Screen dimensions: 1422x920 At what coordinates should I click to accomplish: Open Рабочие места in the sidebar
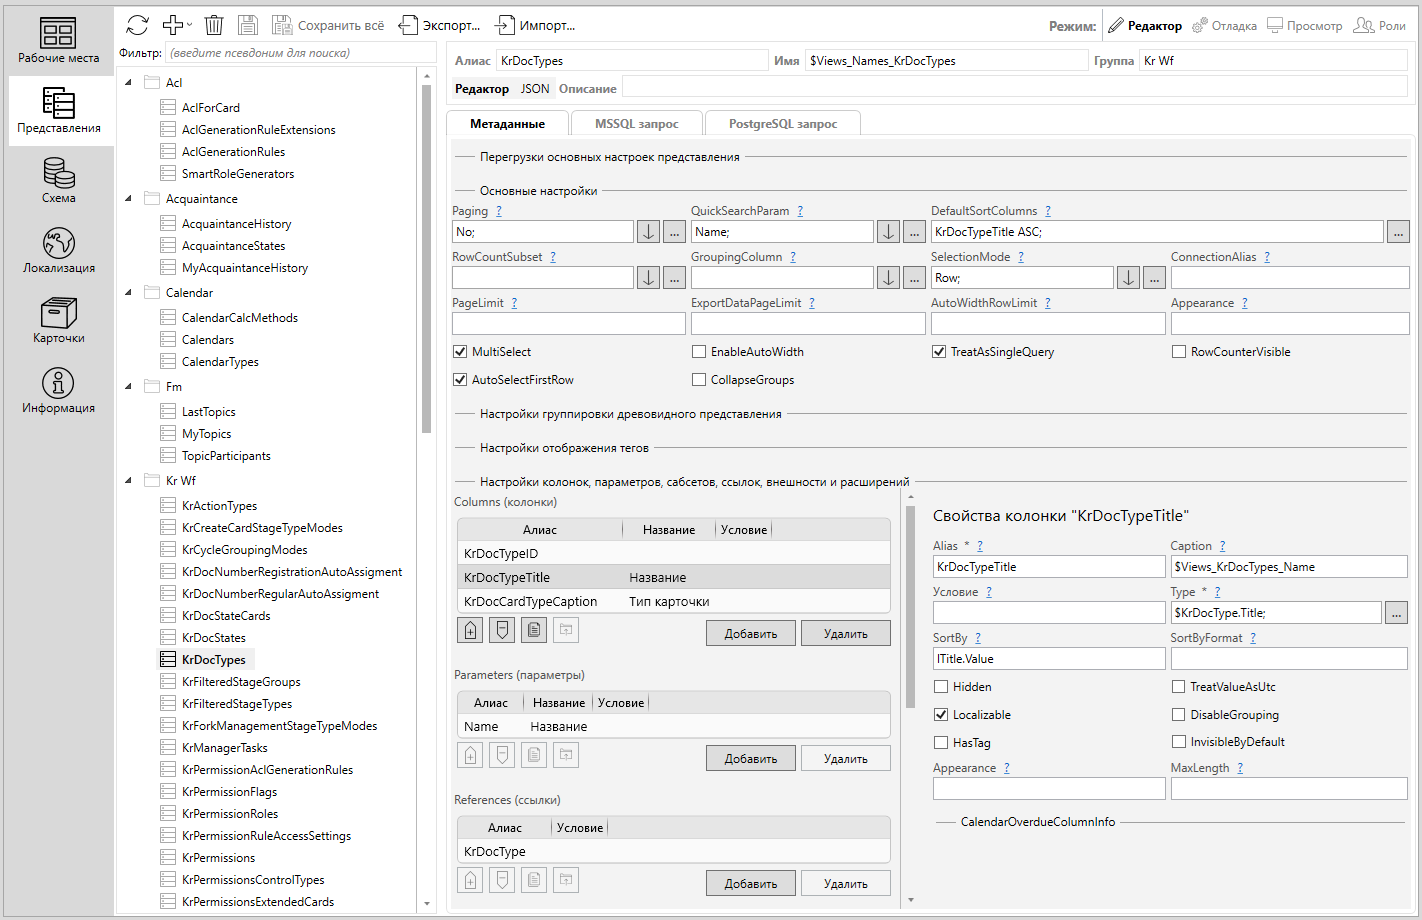click(59, 40)
